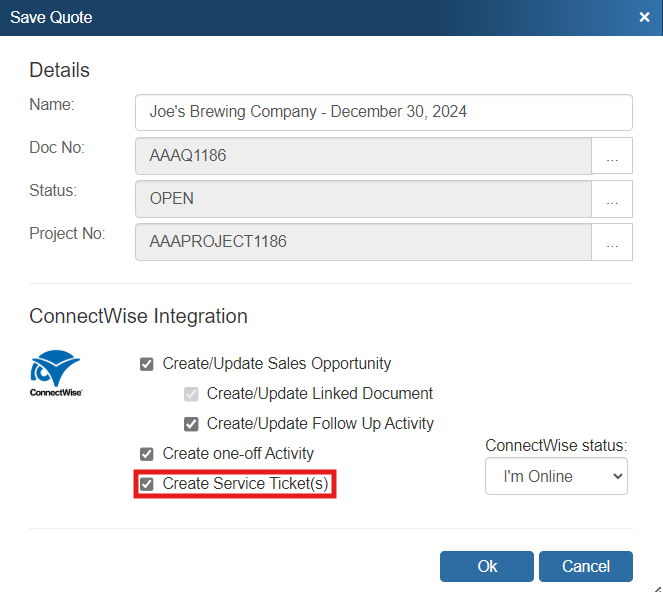Viewport: 663px width, 592px height.
Task: Toggle the Create/Update Linked Document checkbox
Action: coord(191,394)
